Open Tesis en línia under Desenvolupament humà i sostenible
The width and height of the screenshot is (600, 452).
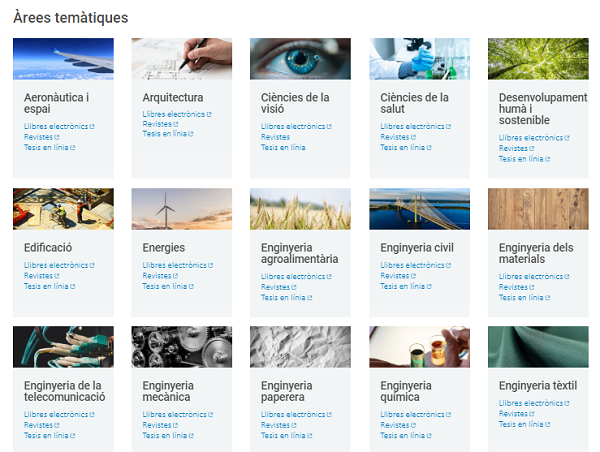(525, 159)
